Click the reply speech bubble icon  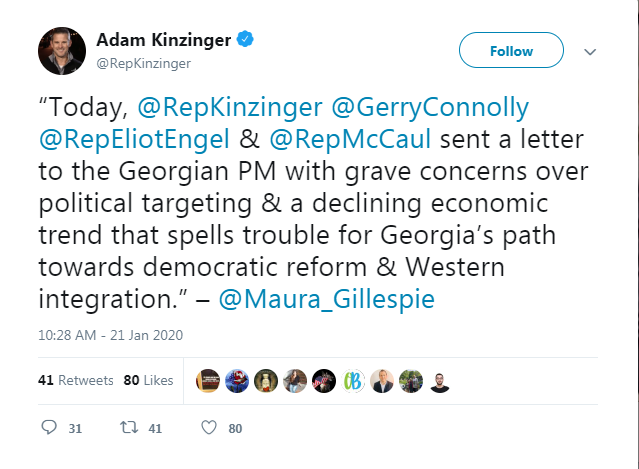coord(50,428)
